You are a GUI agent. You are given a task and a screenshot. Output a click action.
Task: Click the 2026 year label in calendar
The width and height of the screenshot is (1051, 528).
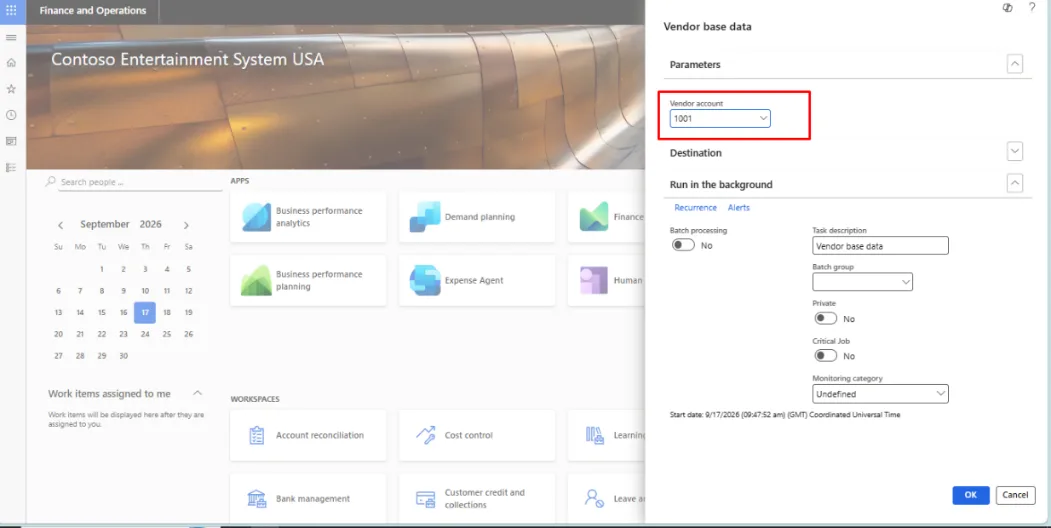point(151,224)
